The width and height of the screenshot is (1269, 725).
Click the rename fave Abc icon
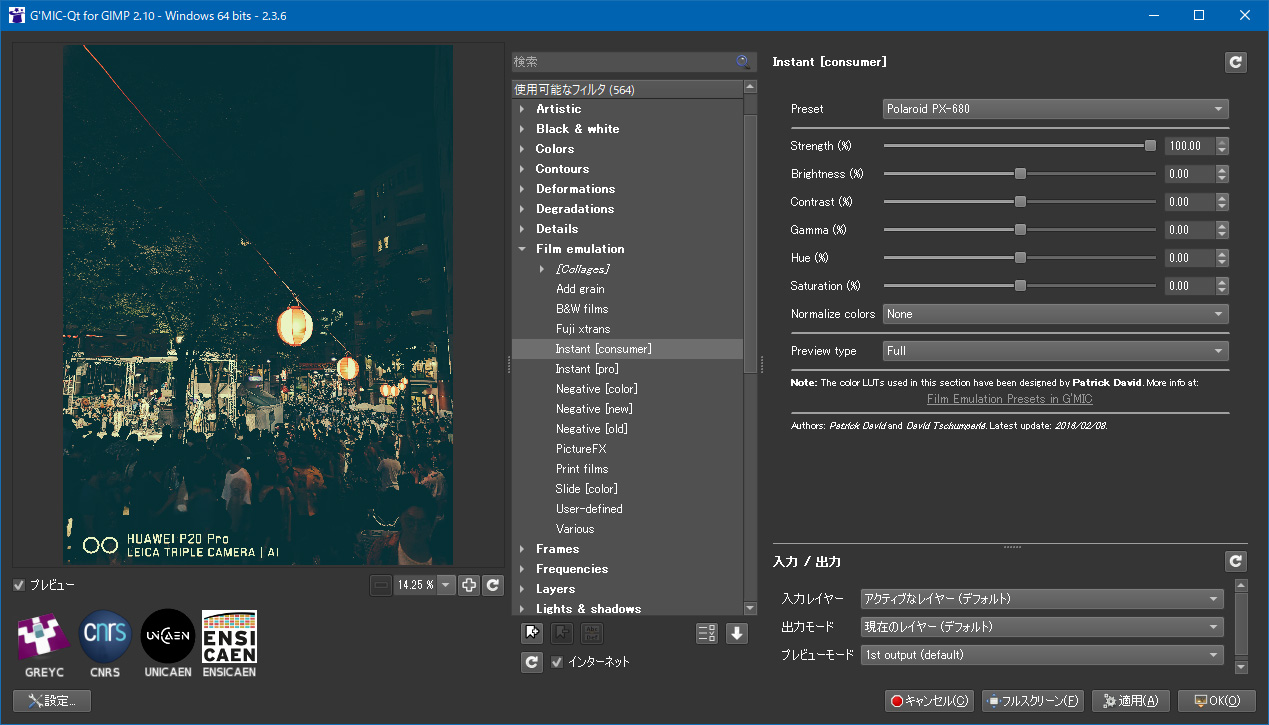(x=591, y=633)
